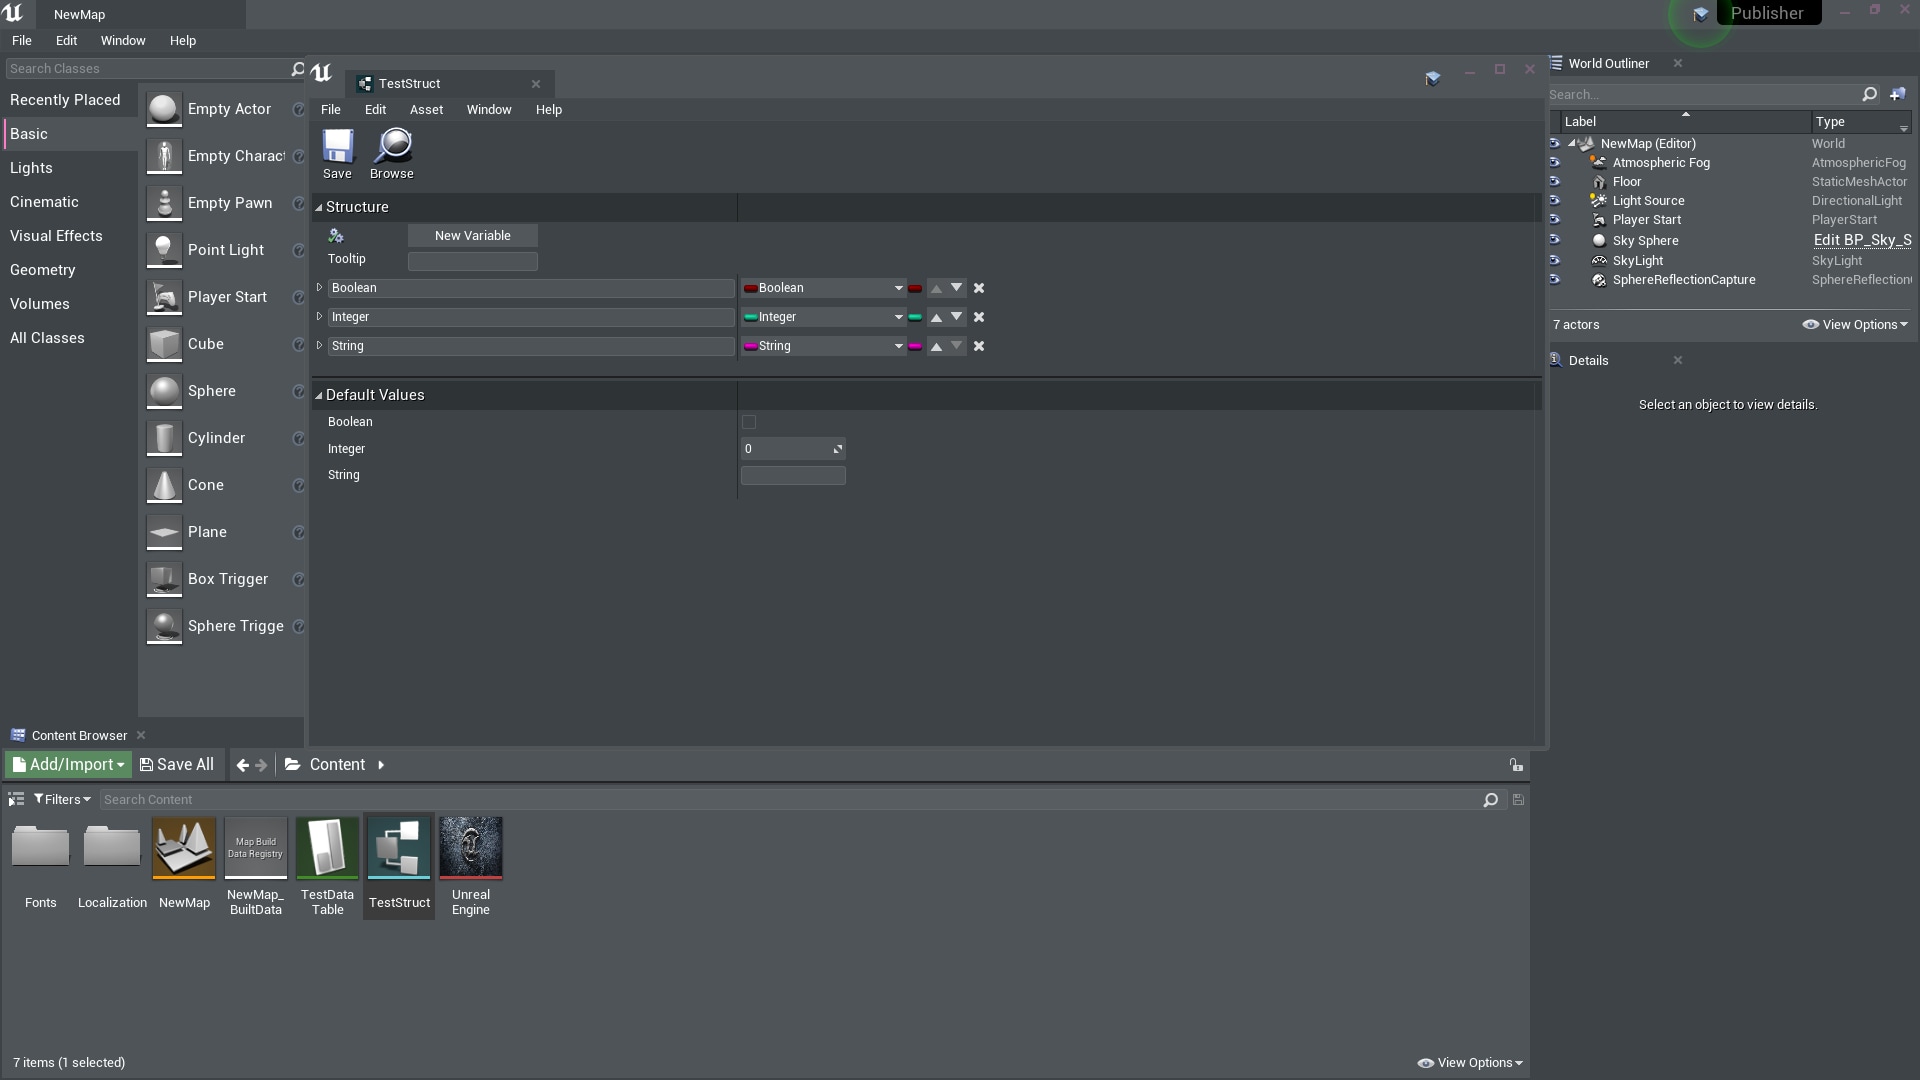Check the Boolean default value checkbox
Screen dimensions: 1920x1080
click(749, 422)
